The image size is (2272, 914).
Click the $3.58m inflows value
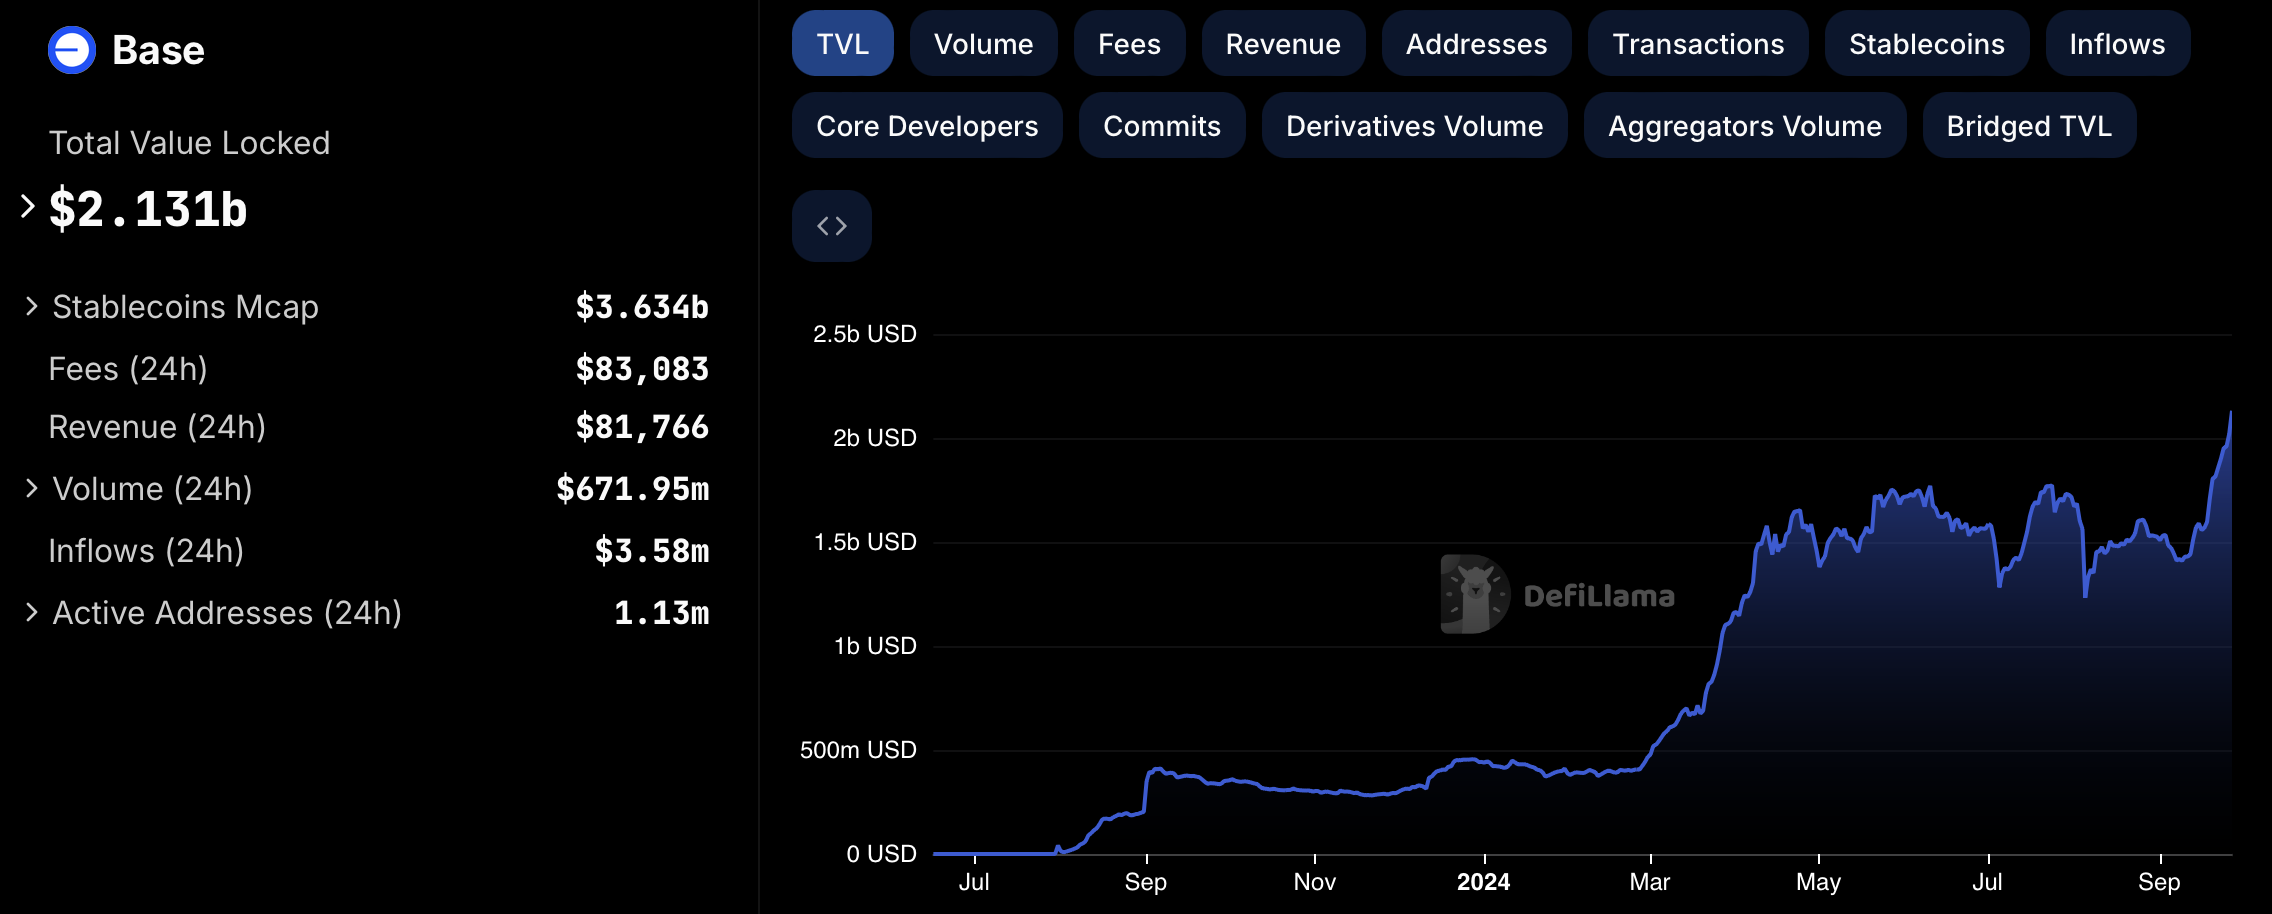click(x=652, y=551)
